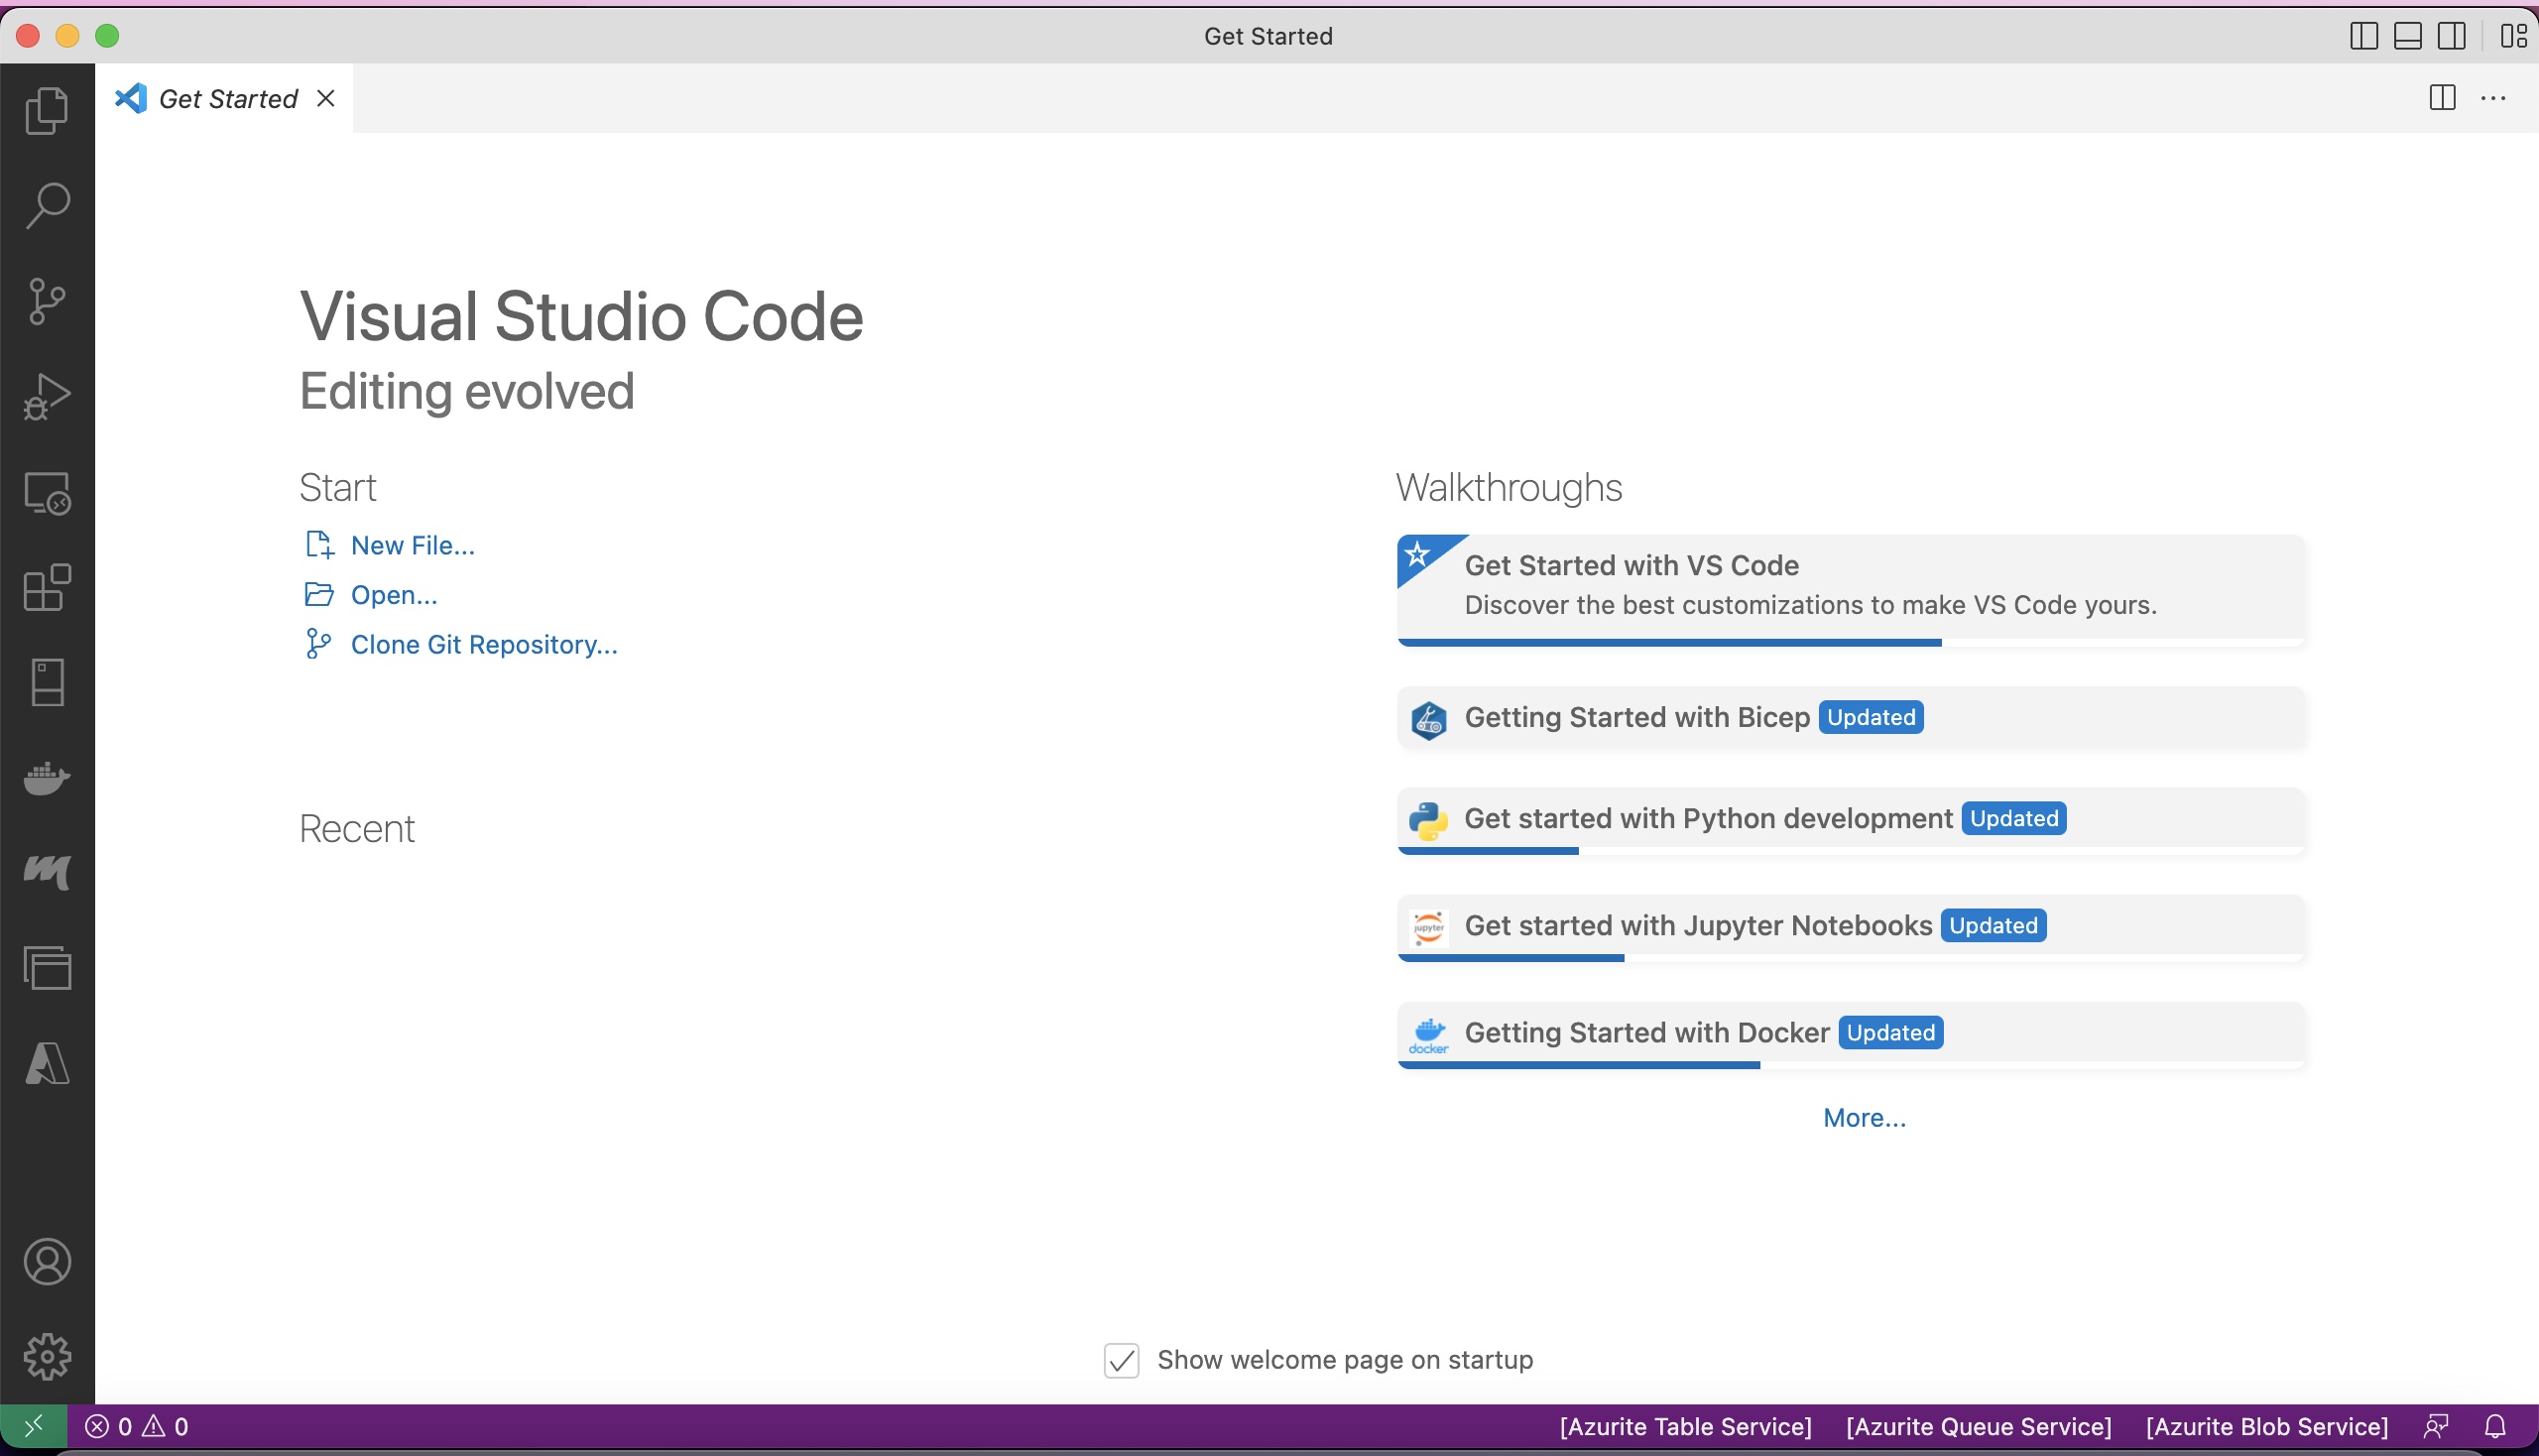The height and width of the screenshot is (1456, 2539).
Task: Open the Explorer view
Action: tap(47, 110)
